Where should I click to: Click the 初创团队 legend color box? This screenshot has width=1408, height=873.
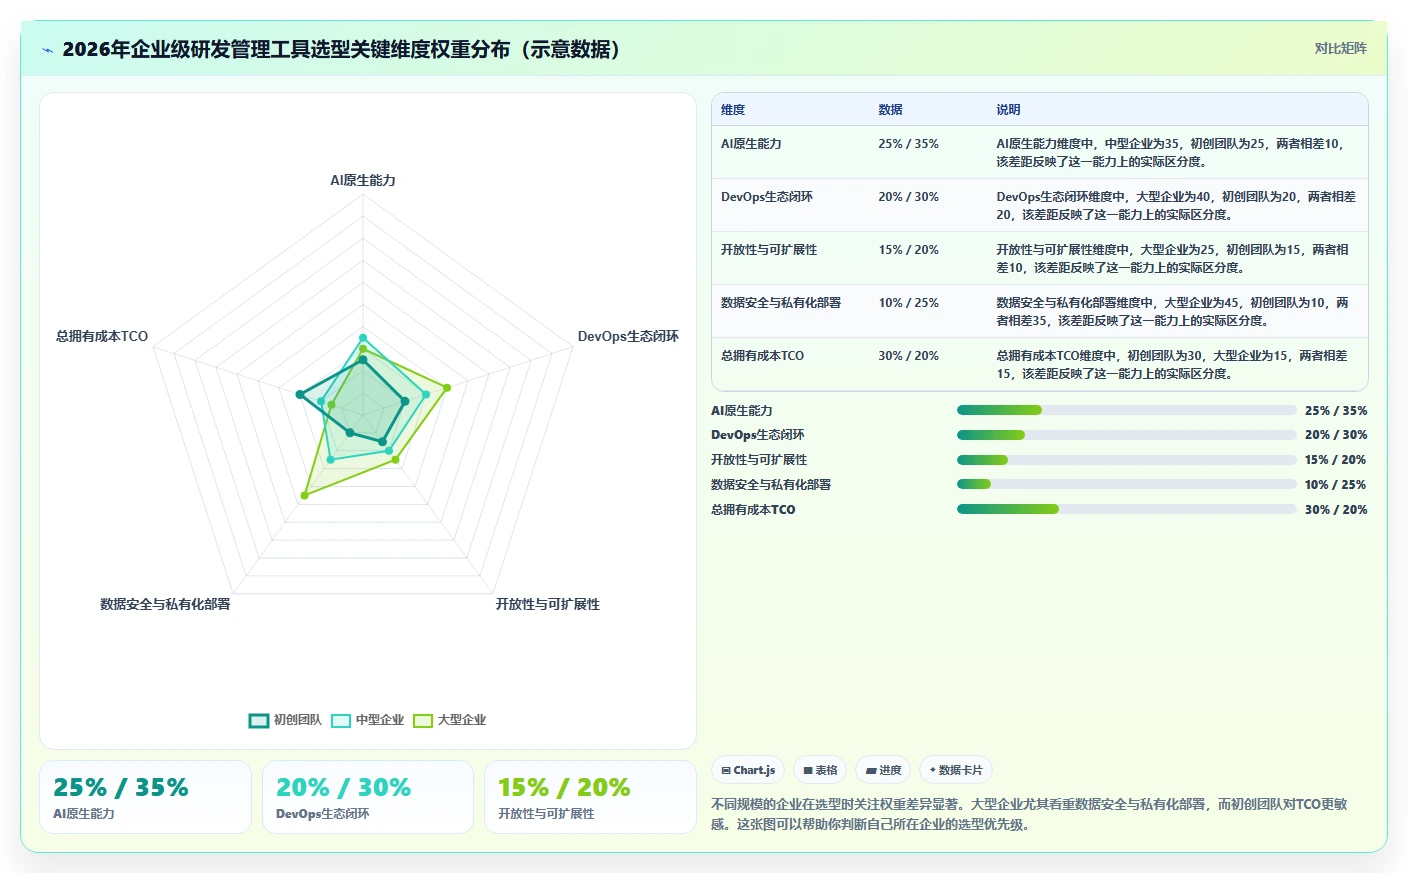point(259,721)
